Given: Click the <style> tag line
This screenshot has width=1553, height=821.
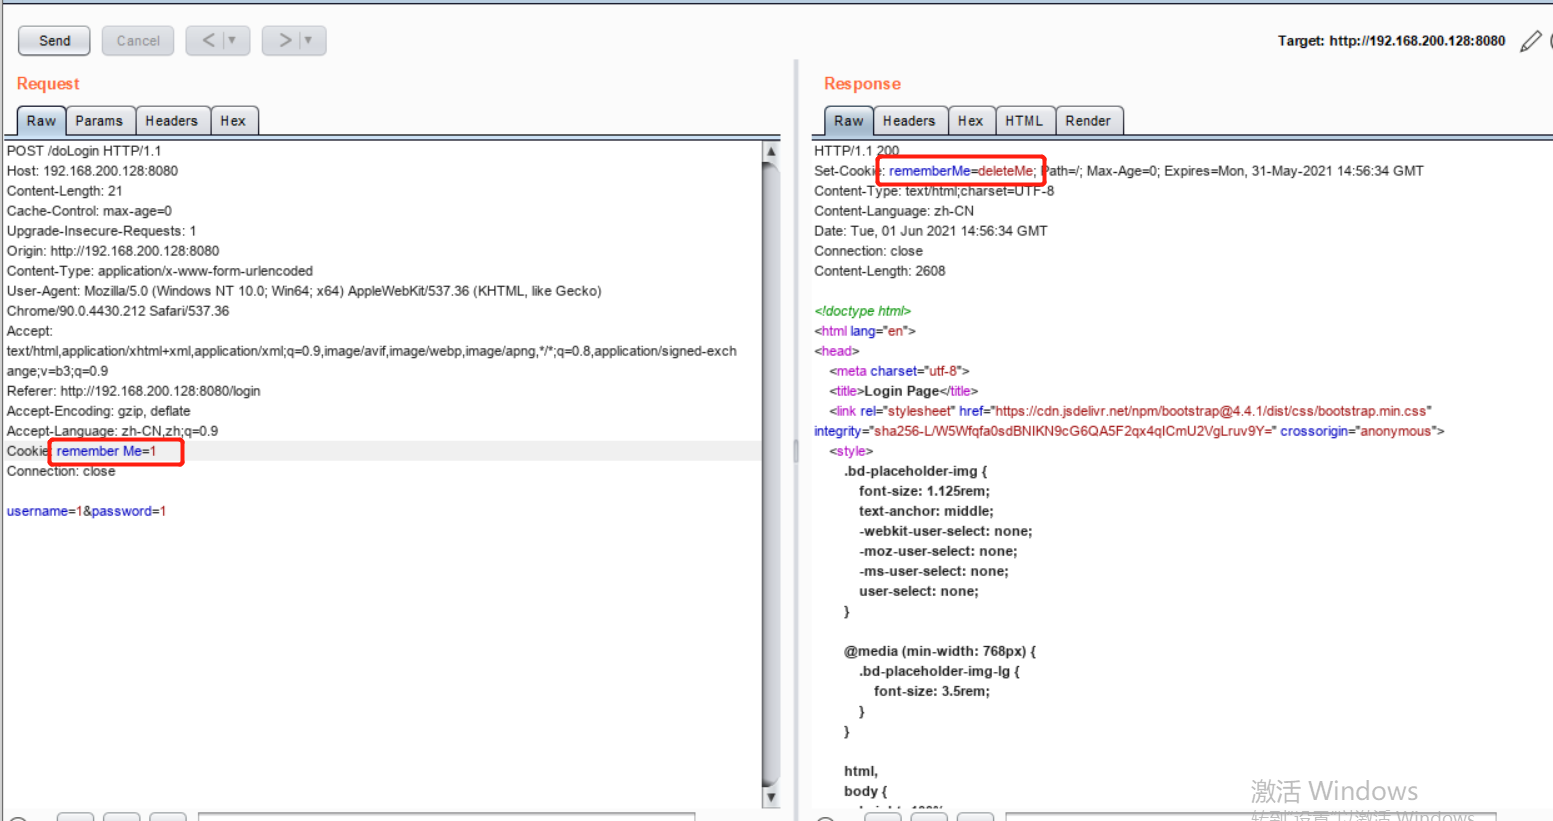Looking at the screenshot, I should tap(851, 451).
